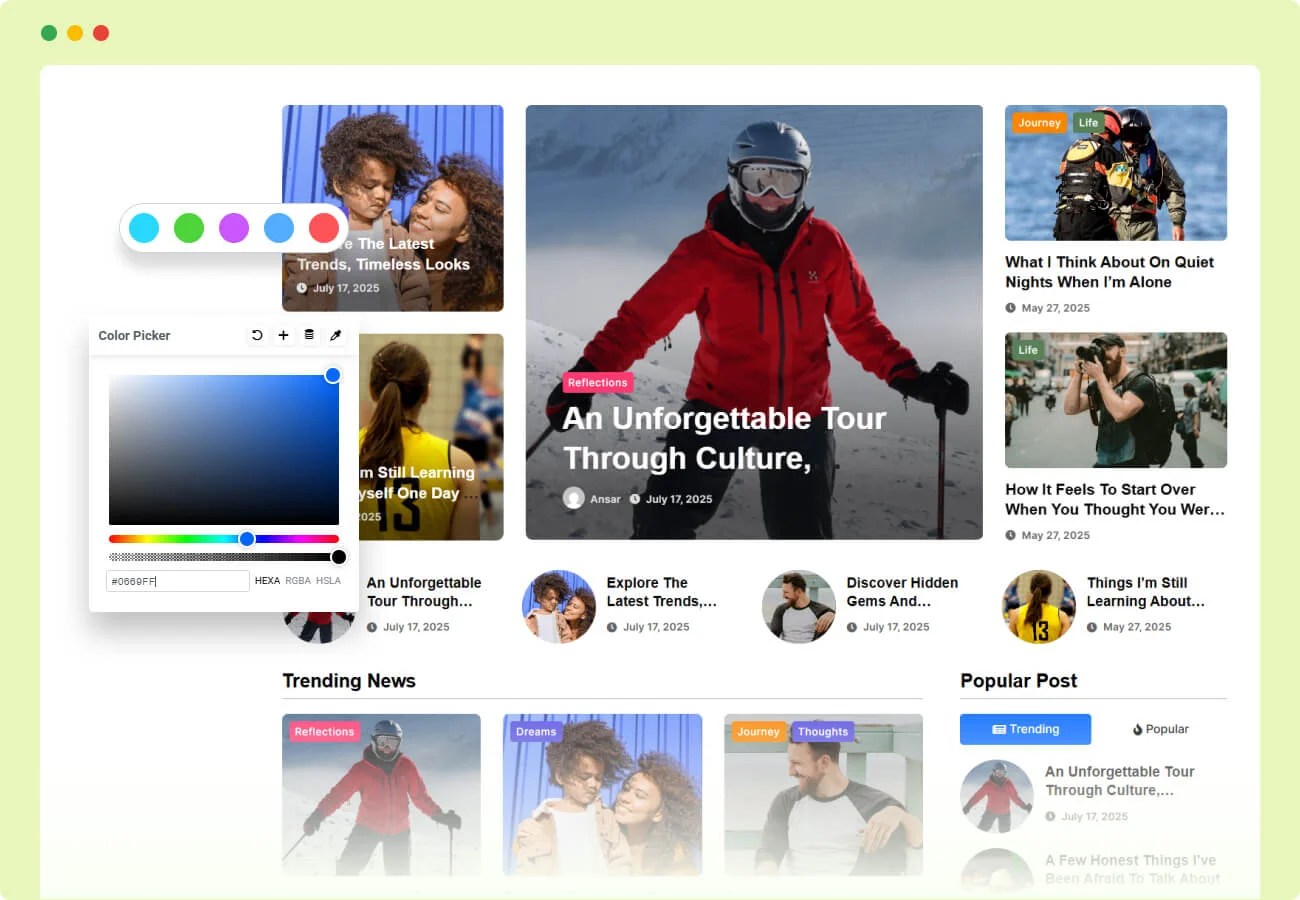Open the Popular tab in Popular Post
Screen dimensions: 1300x900
pos(1160,729)
